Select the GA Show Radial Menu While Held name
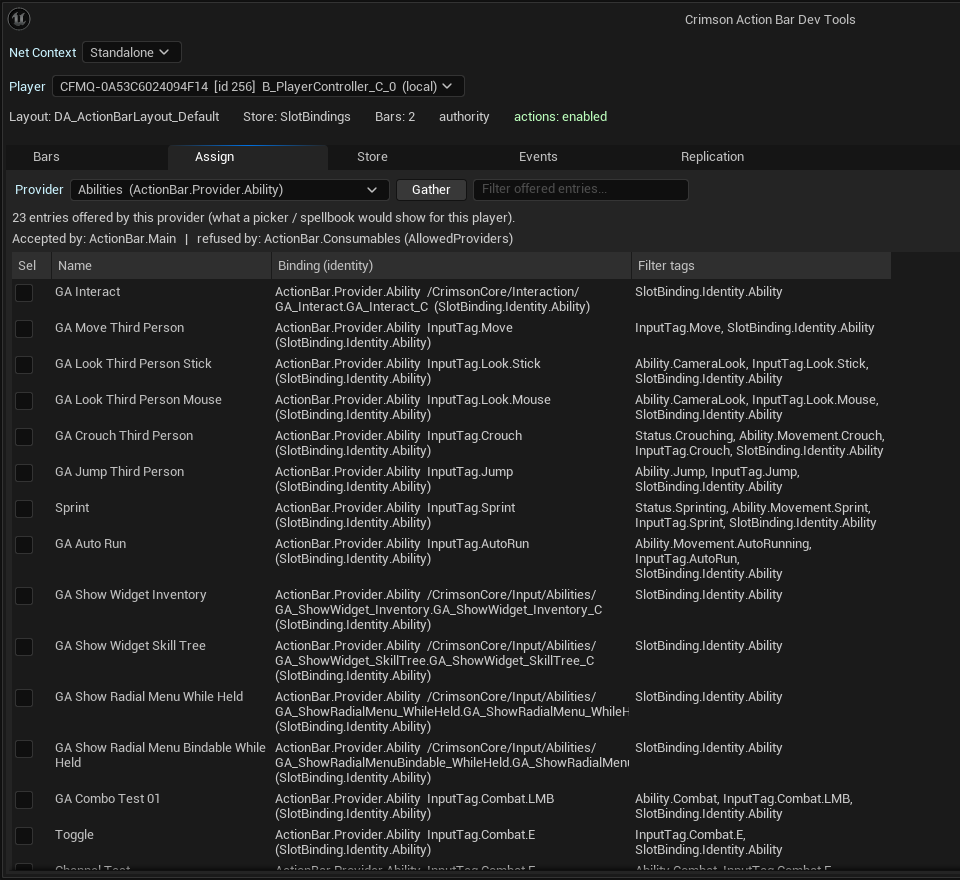The height and width of the screenshot is (880, 960). point(149,697)
